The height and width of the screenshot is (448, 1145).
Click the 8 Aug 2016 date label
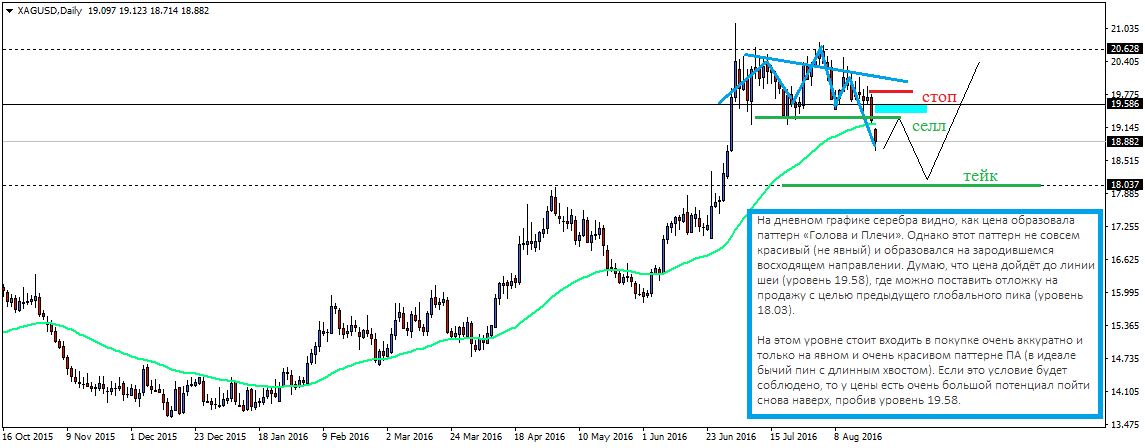tap(859, 438)
